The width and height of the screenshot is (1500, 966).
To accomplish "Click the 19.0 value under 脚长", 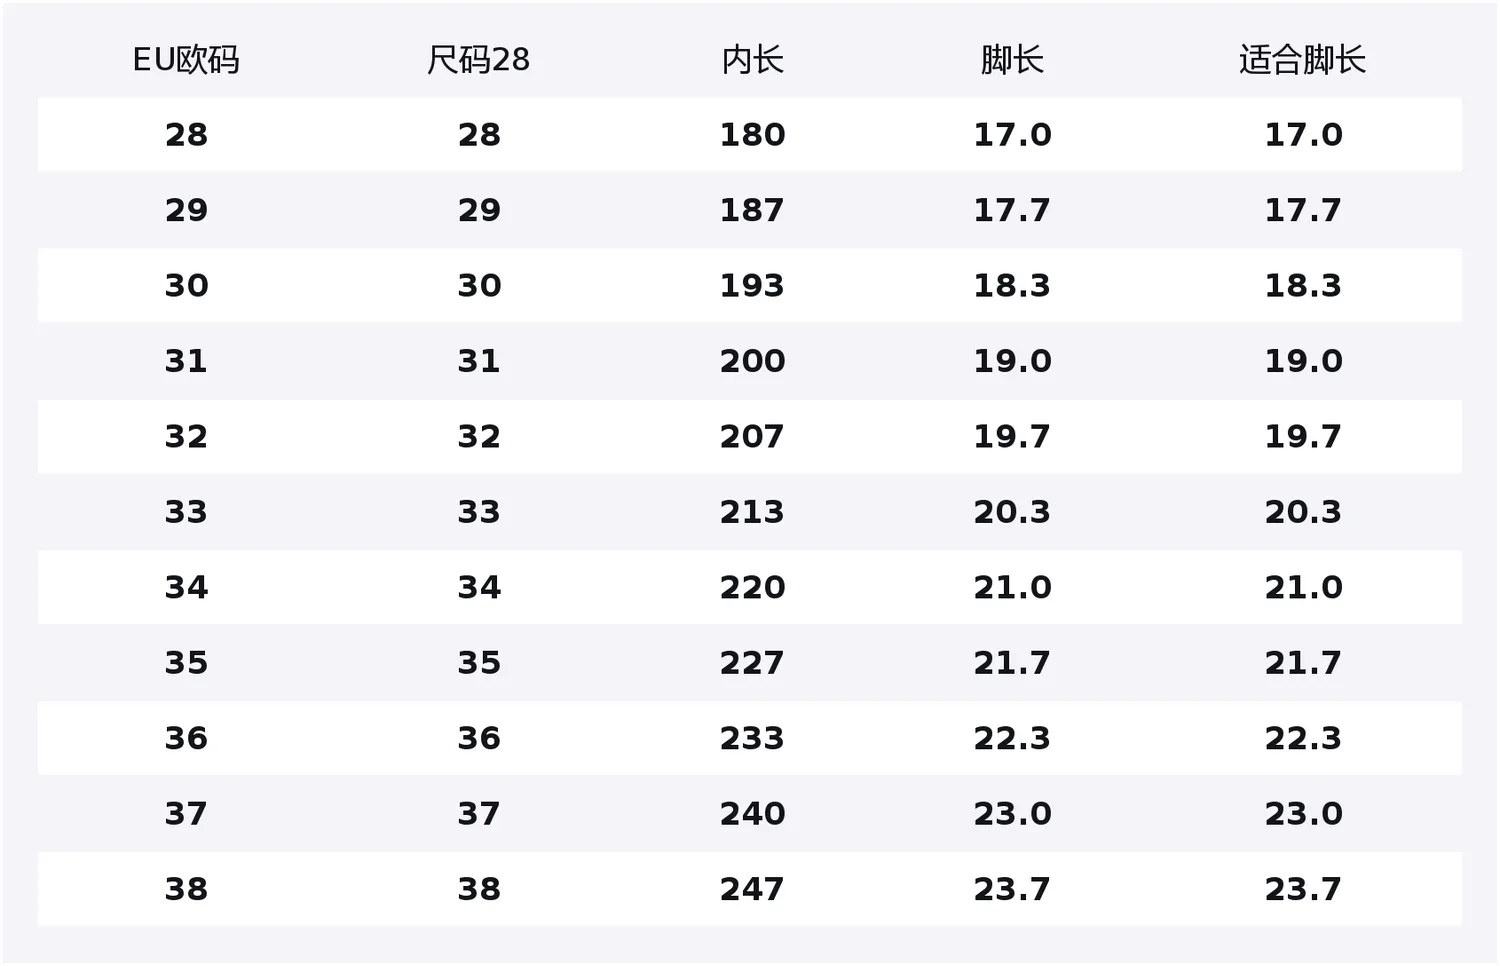I will coord(1012,361).
